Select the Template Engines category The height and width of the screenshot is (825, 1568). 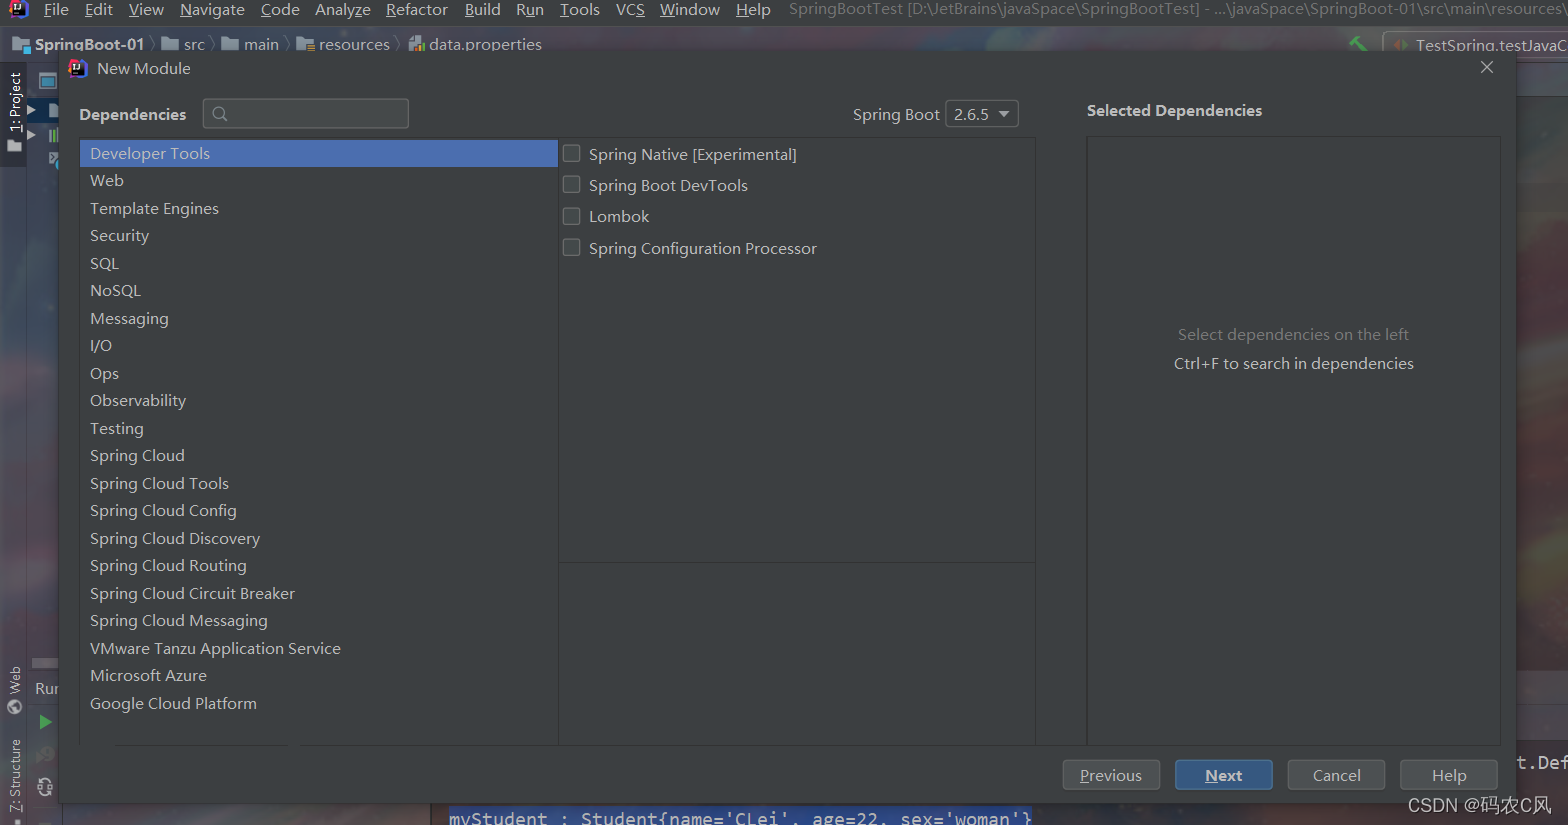(x=319, y=208)
